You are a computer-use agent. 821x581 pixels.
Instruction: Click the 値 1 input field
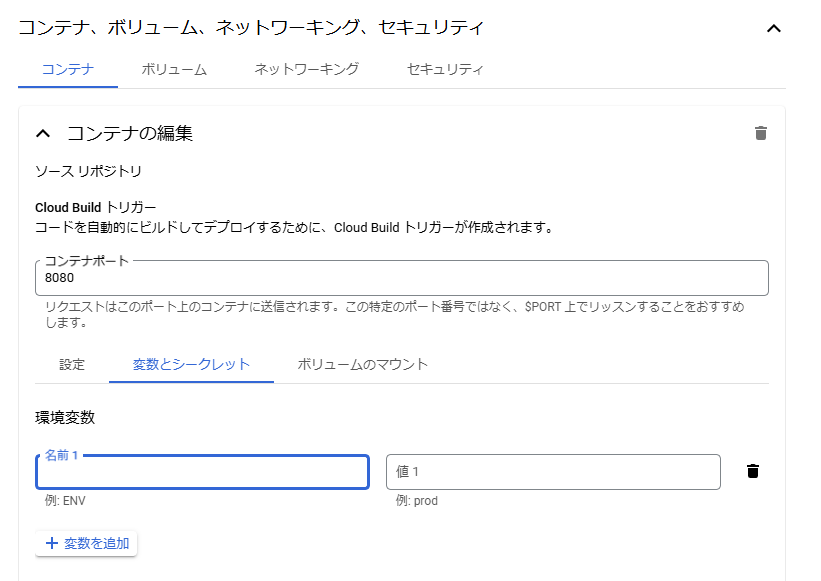pyautogui.click(x=553, y=471)
